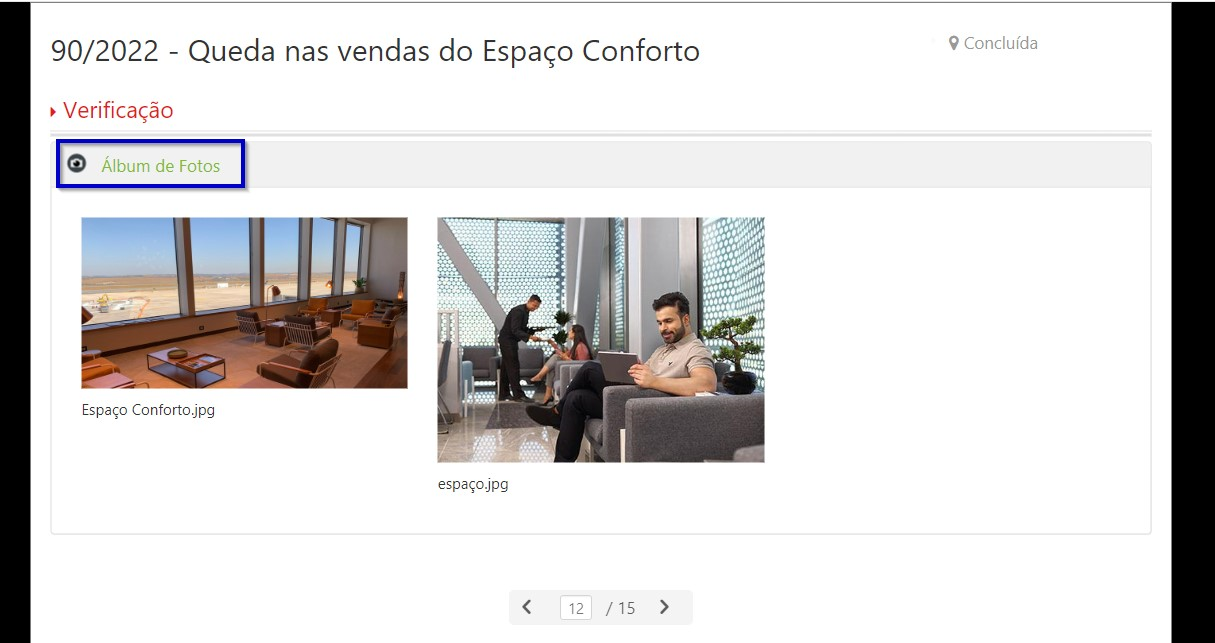This screenshot has width=1215, height=643.
Task: Click the Verificação section heading text
Action: tap(118, 110)
